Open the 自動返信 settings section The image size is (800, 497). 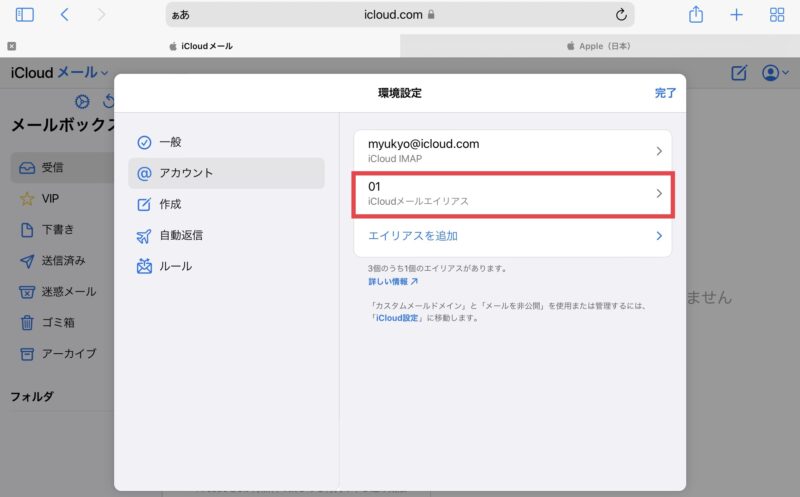point(226,235)
